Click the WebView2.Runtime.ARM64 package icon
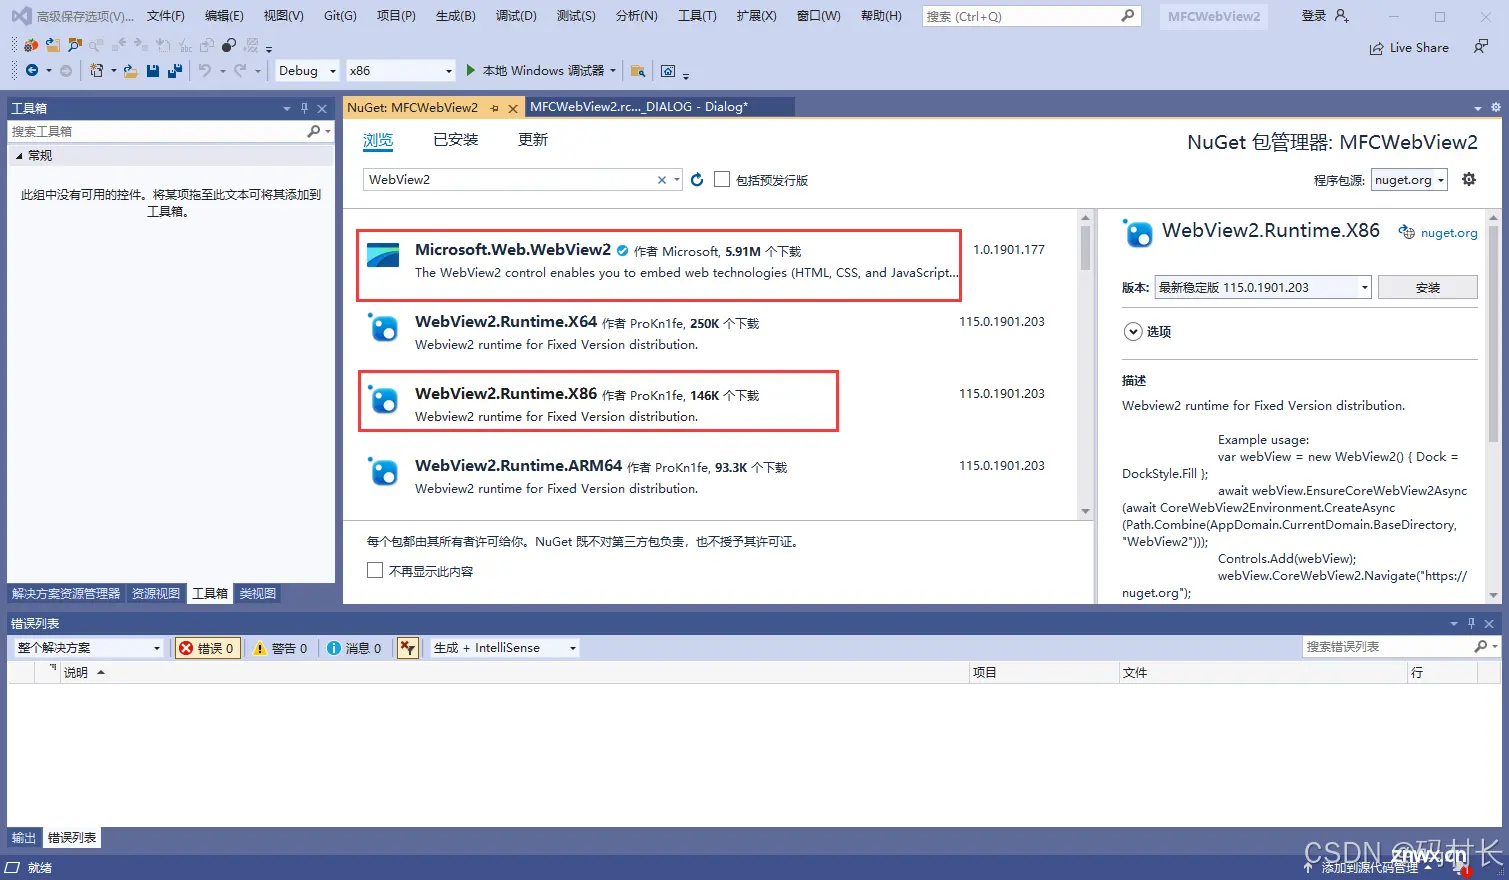Viewport: 1509px width, 880px height. 383,471
